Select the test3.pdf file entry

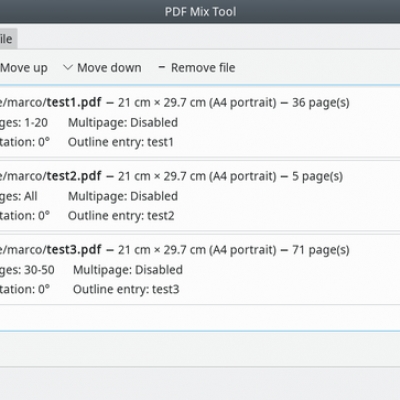pyautogui.click(x=200, y=270)
